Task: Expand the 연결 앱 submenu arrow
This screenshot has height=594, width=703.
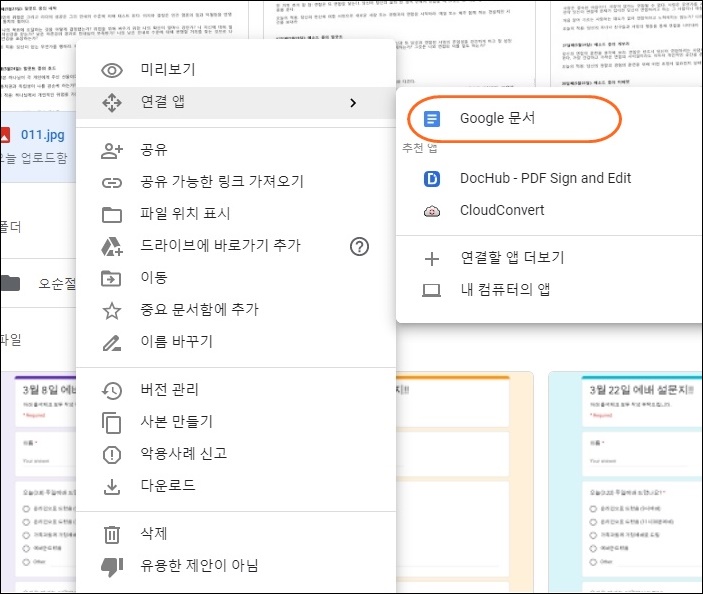Action: point(353,103)
